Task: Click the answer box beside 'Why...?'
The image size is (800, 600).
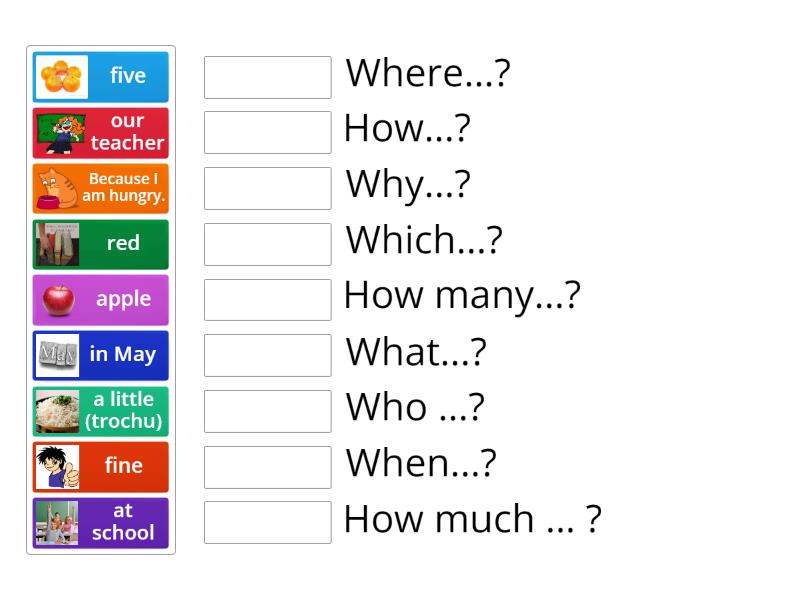Action: click(x=267, y=188)
